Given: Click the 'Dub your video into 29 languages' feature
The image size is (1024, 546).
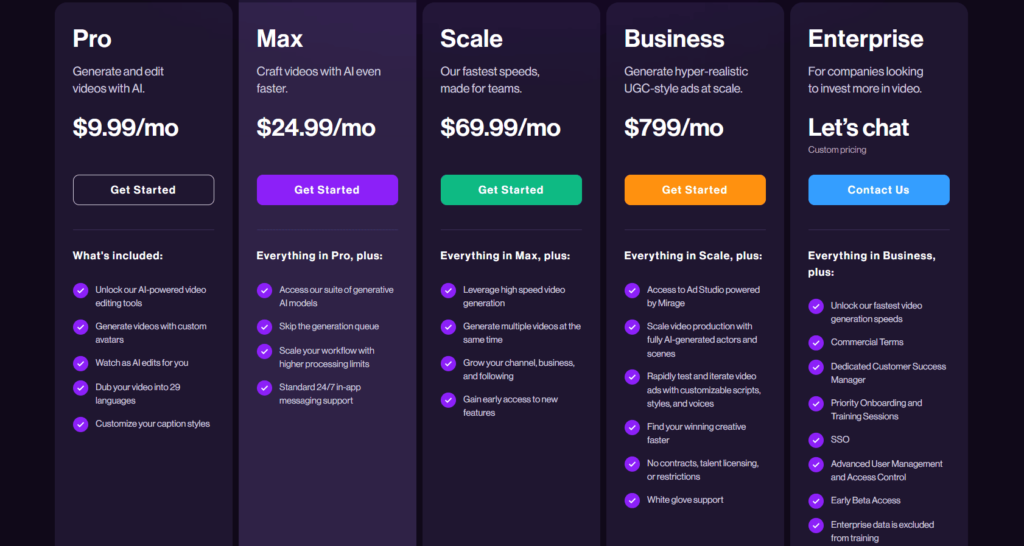Looking at the screenshot, I should [138, 394].
